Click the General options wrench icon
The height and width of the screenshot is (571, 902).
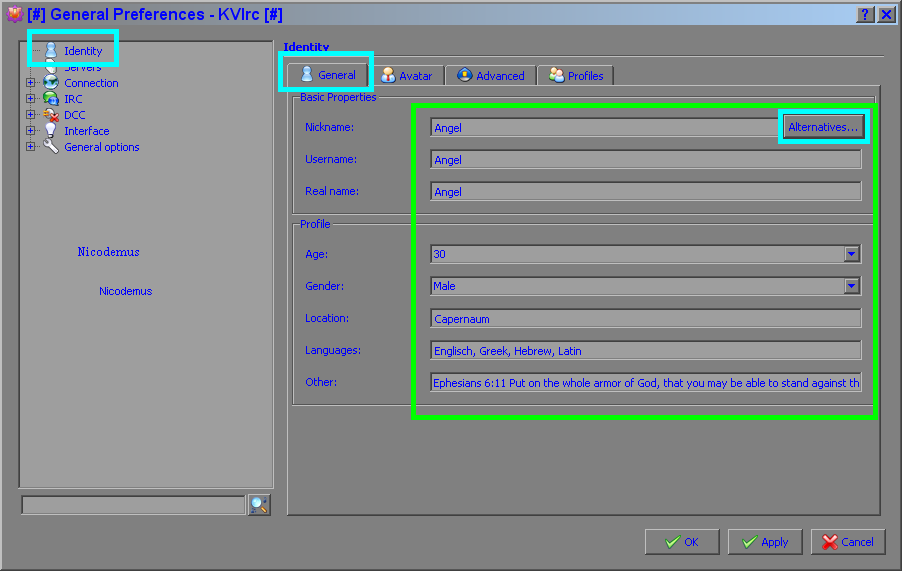point(51,147)
